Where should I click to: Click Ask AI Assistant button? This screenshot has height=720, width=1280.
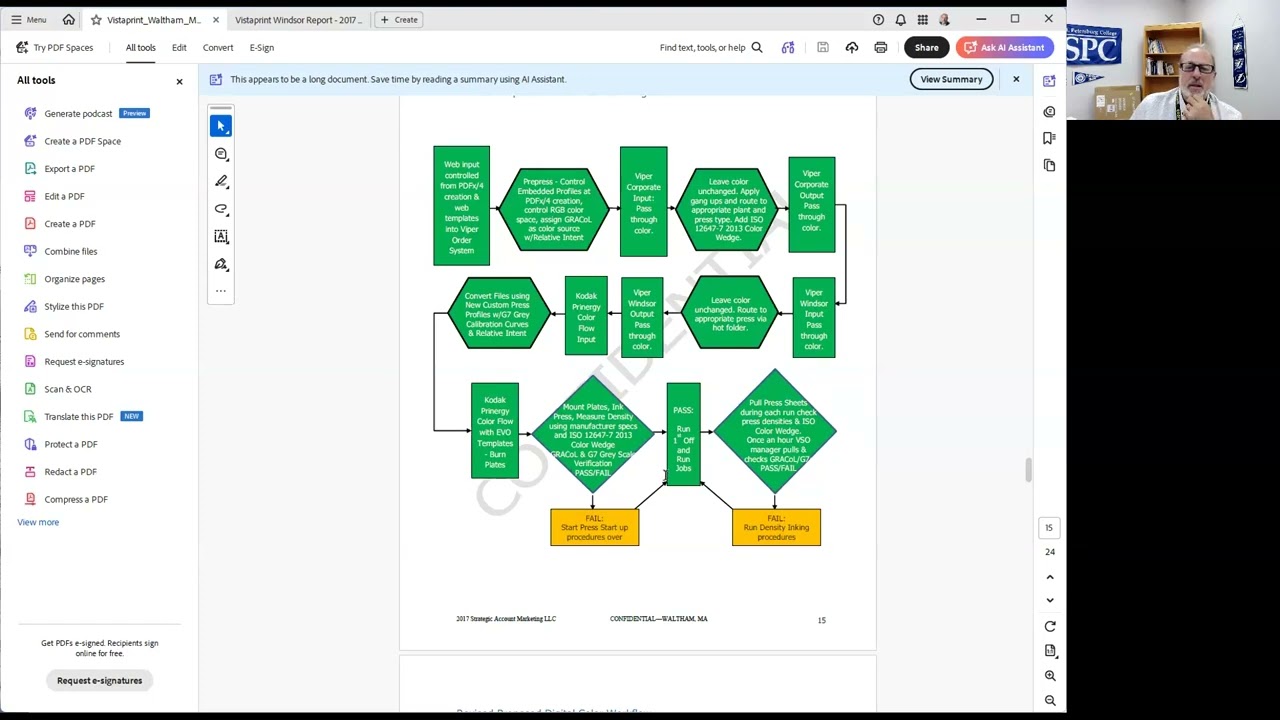tap(1004, 47)
